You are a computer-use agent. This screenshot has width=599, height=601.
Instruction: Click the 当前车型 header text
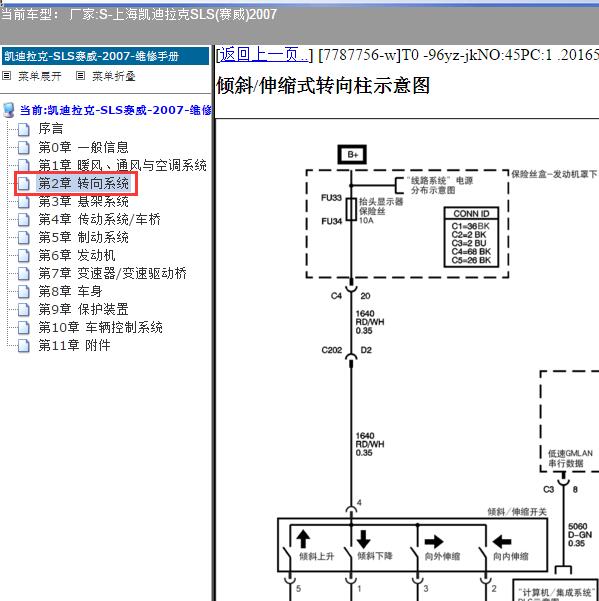[x=139, y=15]
